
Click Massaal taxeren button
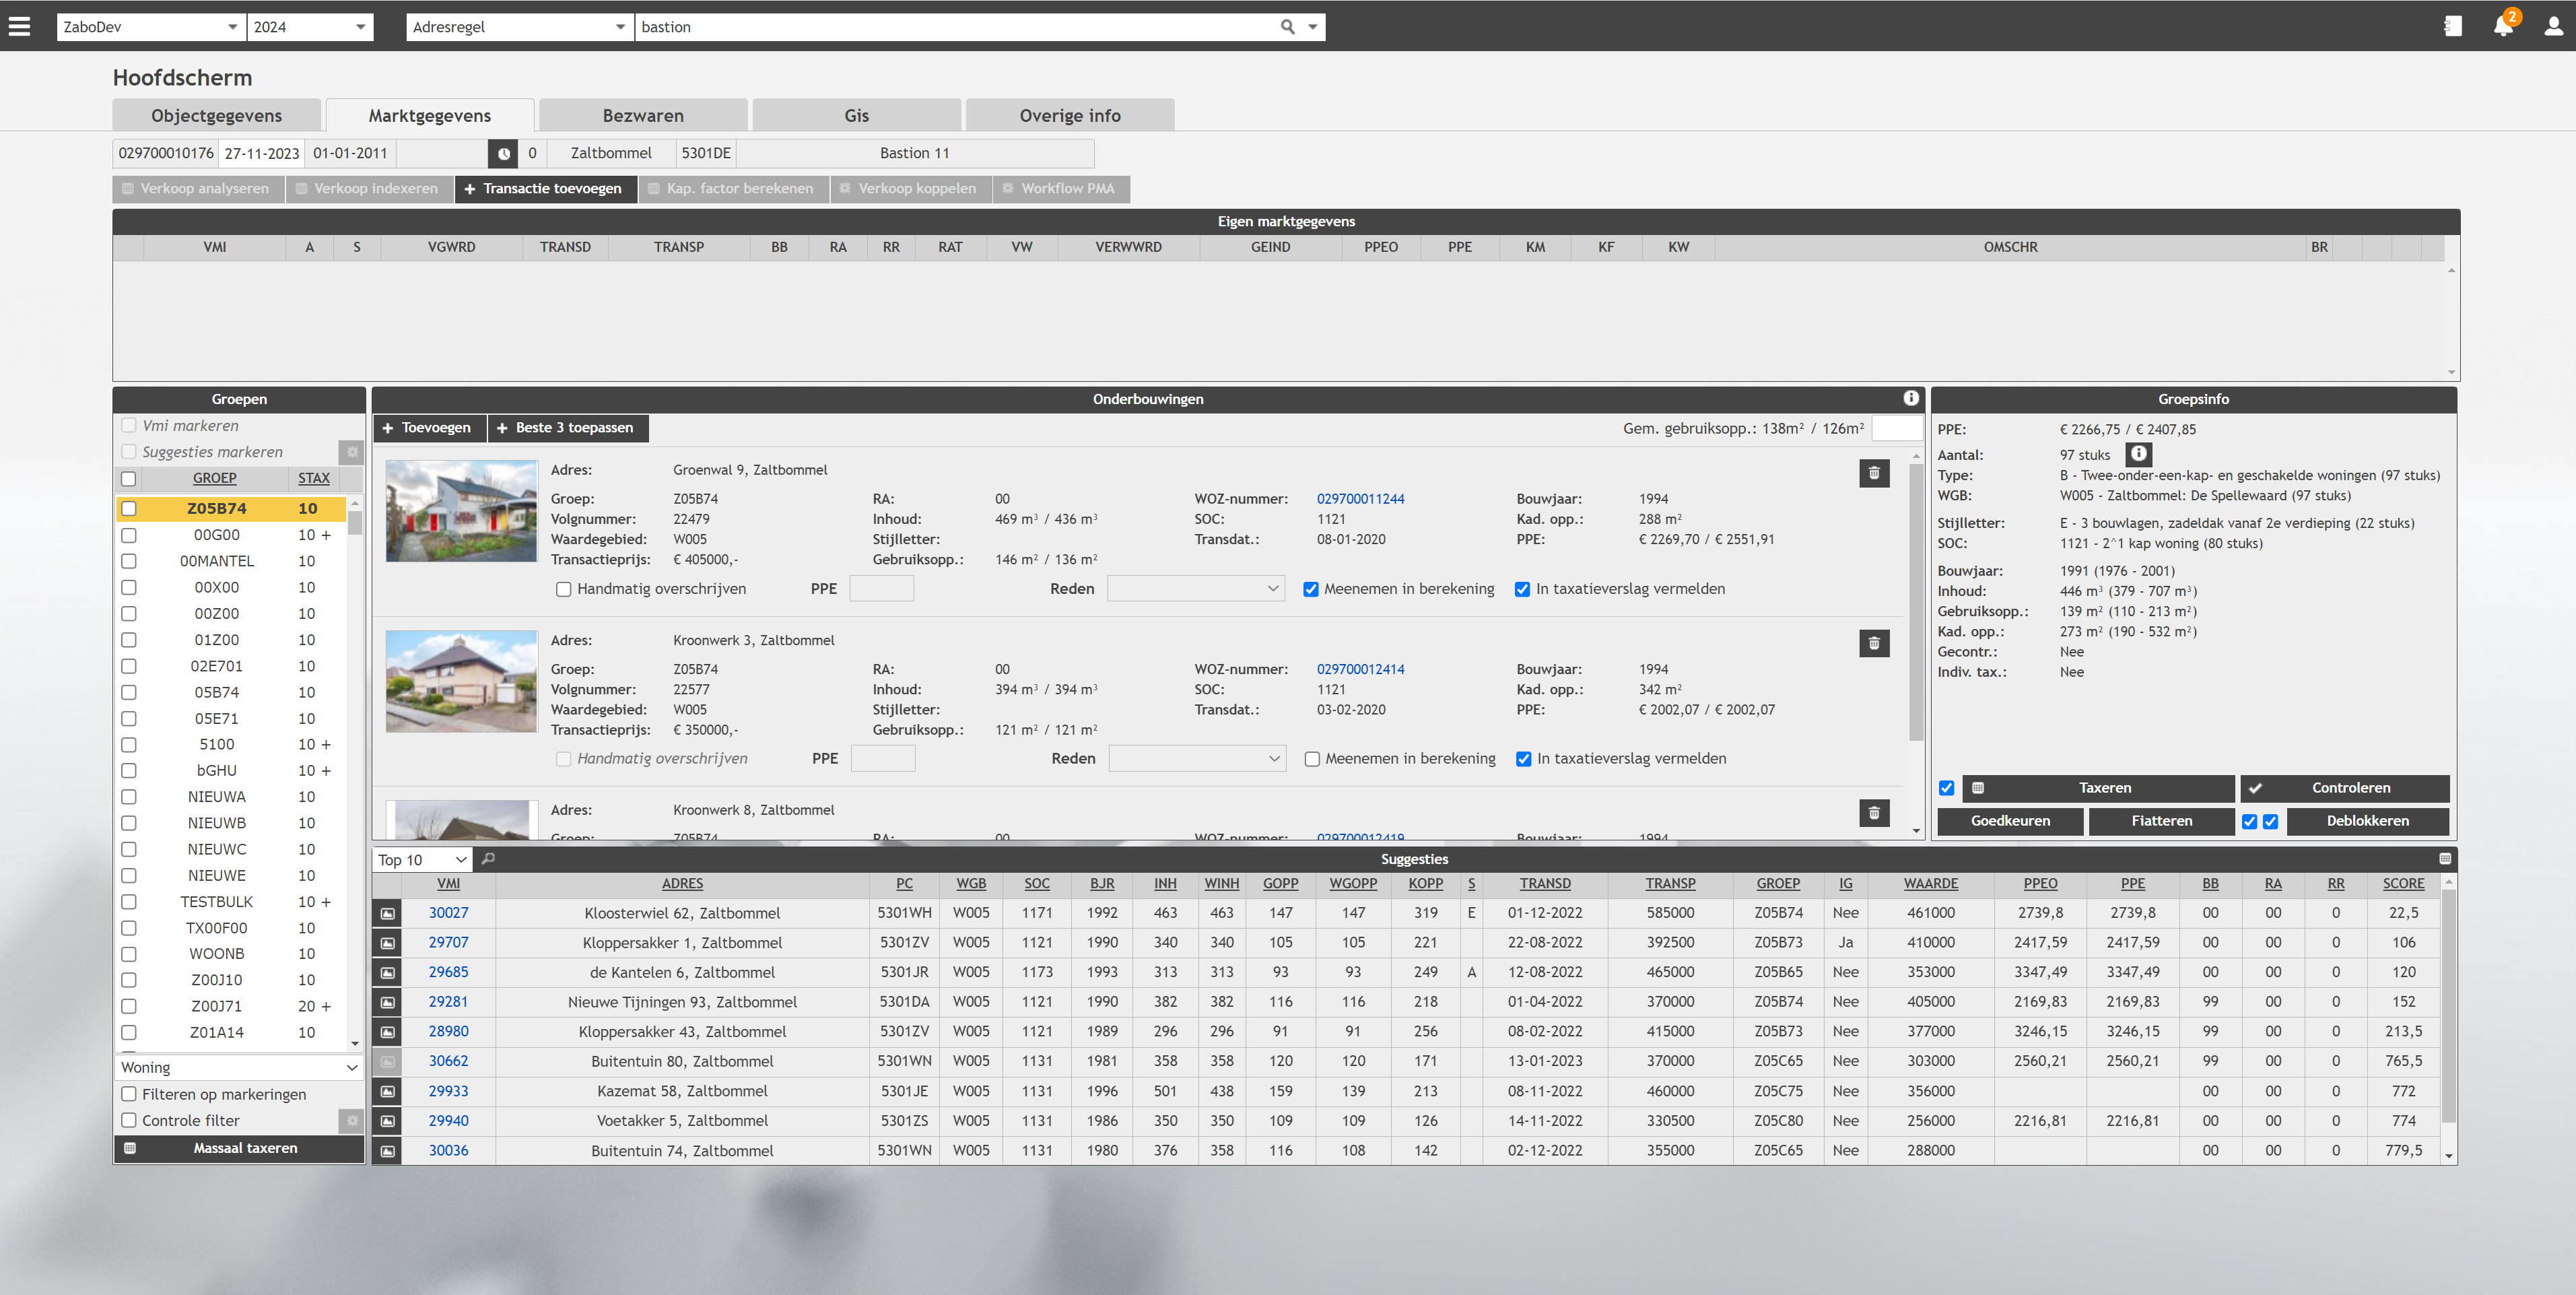pos(239,1149)
